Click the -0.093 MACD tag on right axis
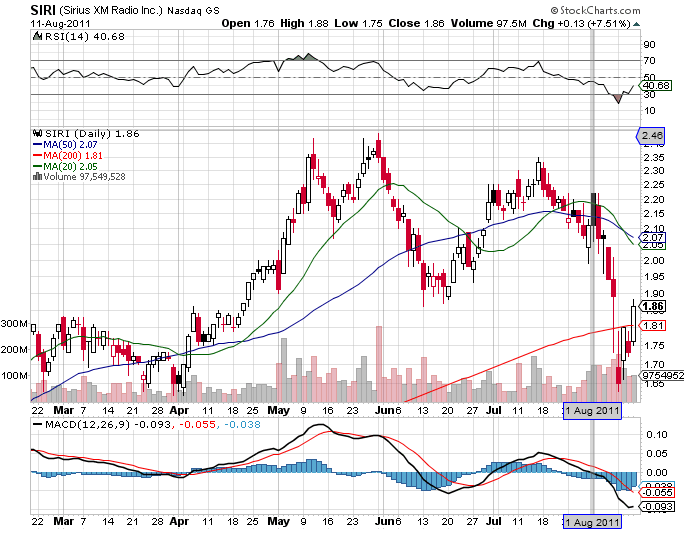Screen dimensions: 688x535 click(657, 506)
